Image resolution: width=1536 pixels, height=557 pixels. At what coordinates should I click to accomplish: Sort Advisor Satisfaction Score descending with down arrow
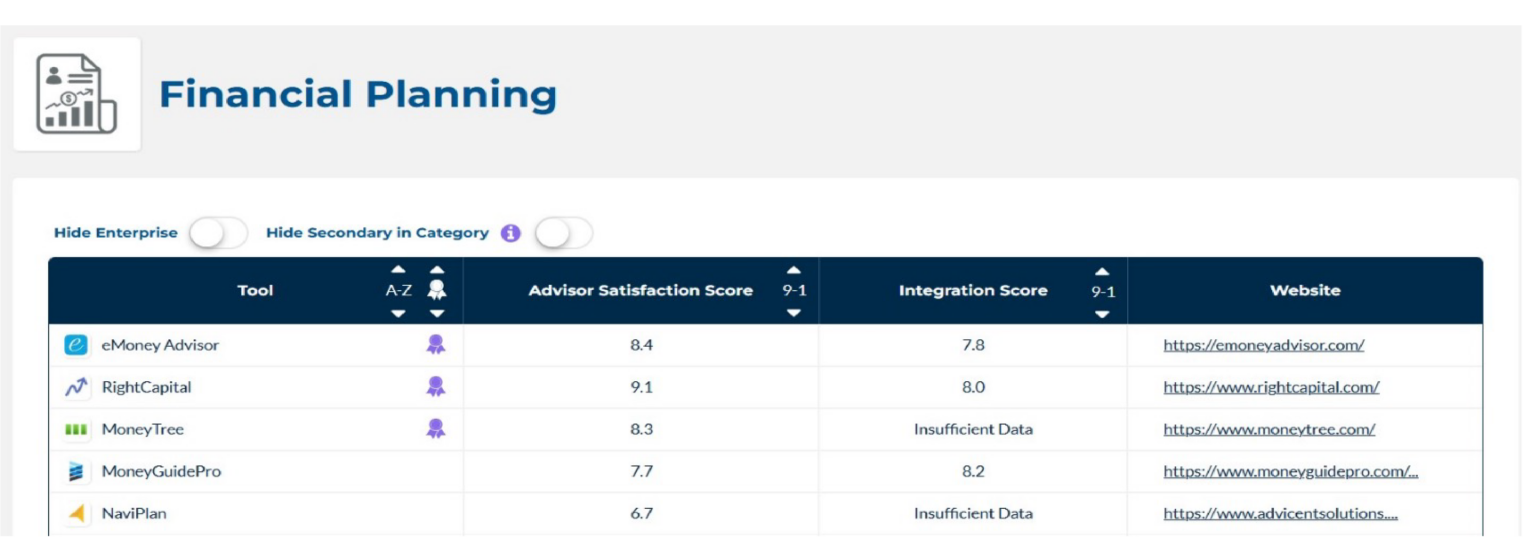[794, 313]
